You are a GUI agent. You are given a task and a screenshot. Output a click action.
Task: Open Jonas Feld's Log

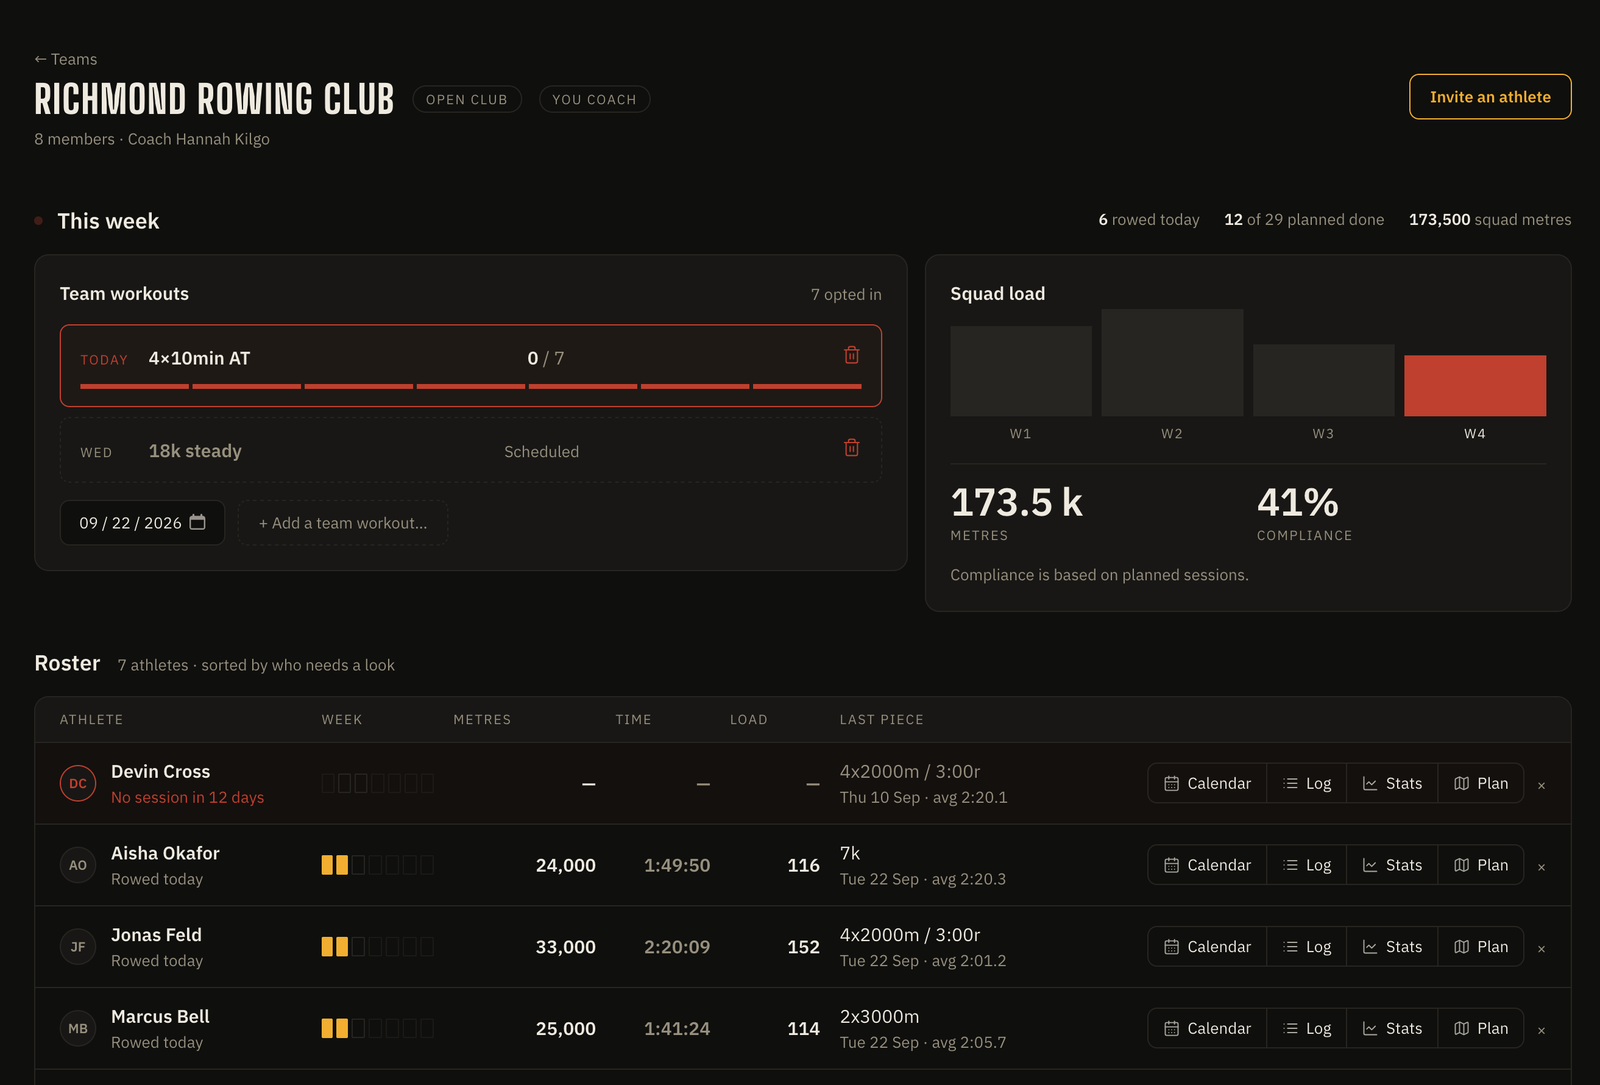1307,946
